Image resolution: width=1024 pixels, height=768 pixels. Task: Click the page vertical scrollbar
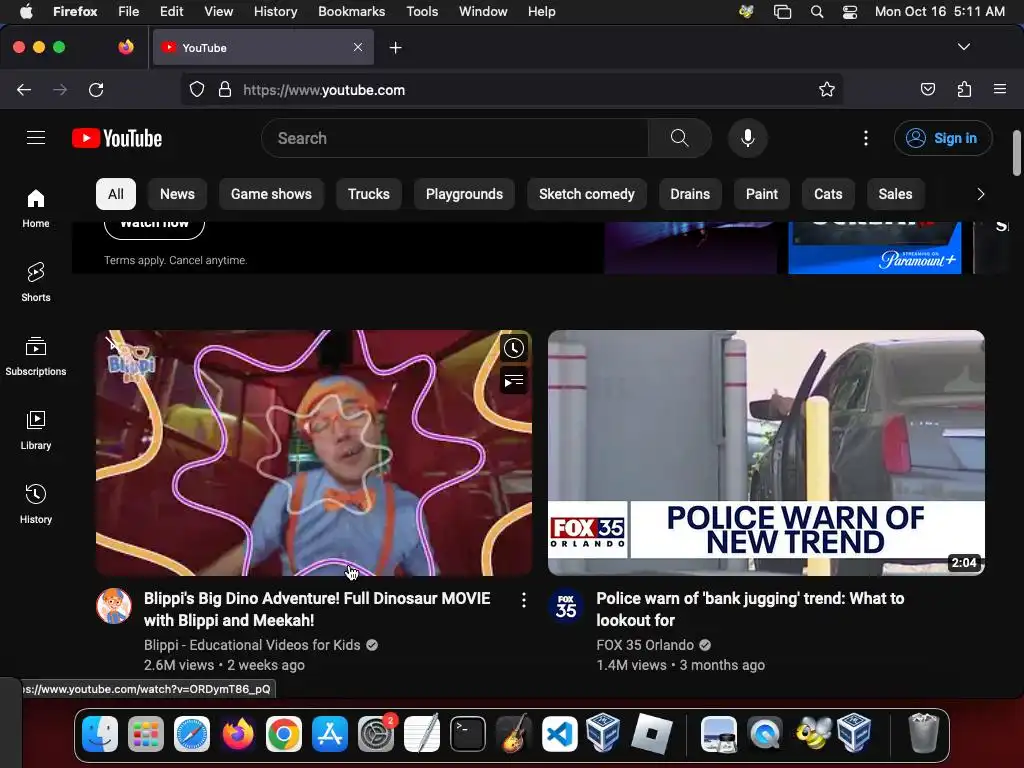(1016, 153)
